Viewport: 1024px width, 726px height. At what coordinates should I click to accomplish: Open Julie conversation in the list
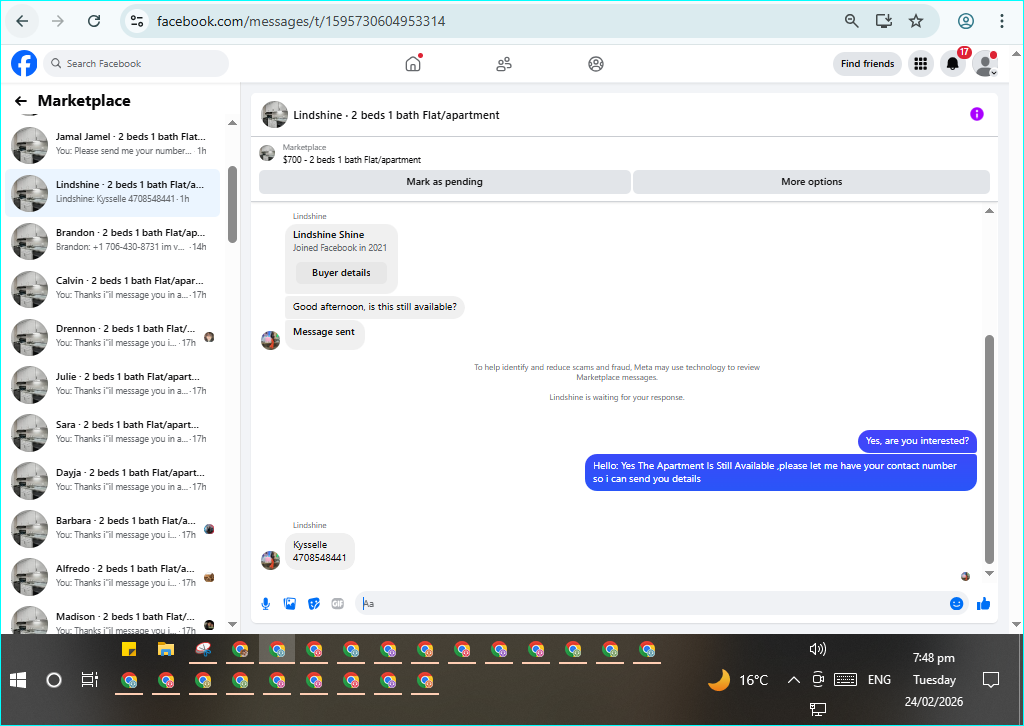coord(112,384)
